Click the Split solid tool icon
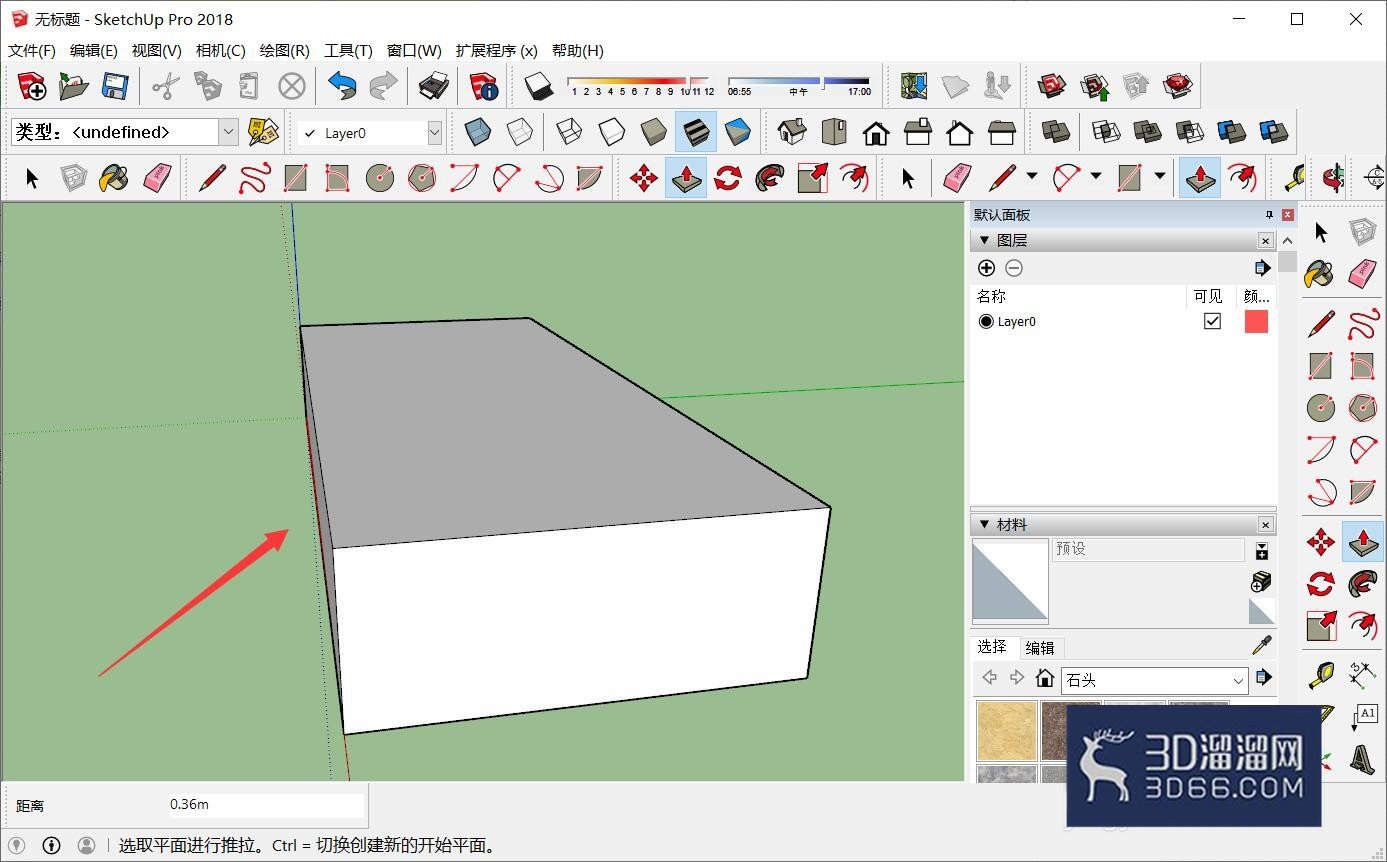The image size is (1387, 862). click(x=1273, y=132)
